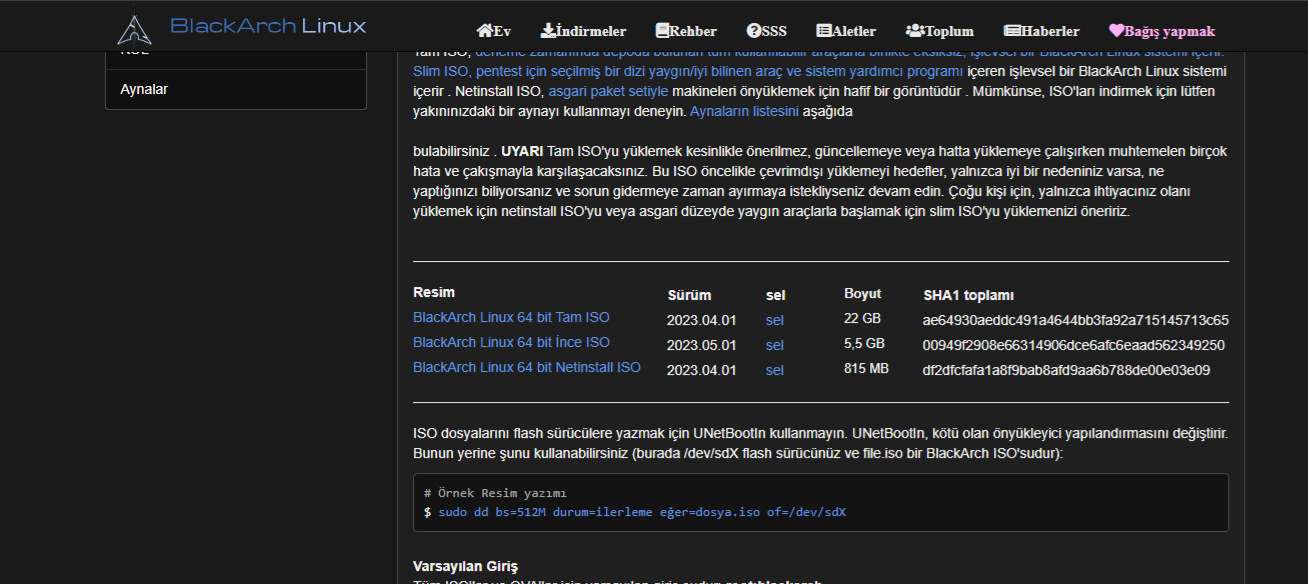
Task: Open BlackArch Linux 64 bit İnce ISO link
Action: click(511, 342)
